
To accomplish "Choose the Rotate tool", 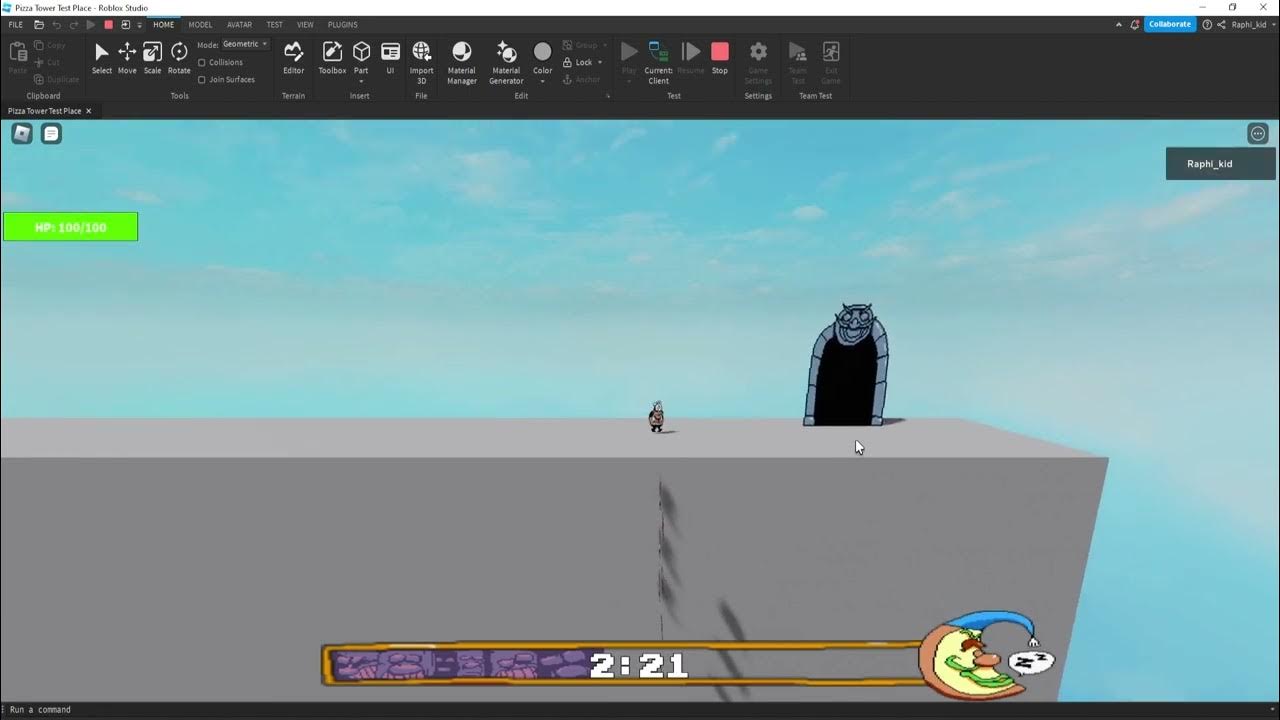I will 179,58.
